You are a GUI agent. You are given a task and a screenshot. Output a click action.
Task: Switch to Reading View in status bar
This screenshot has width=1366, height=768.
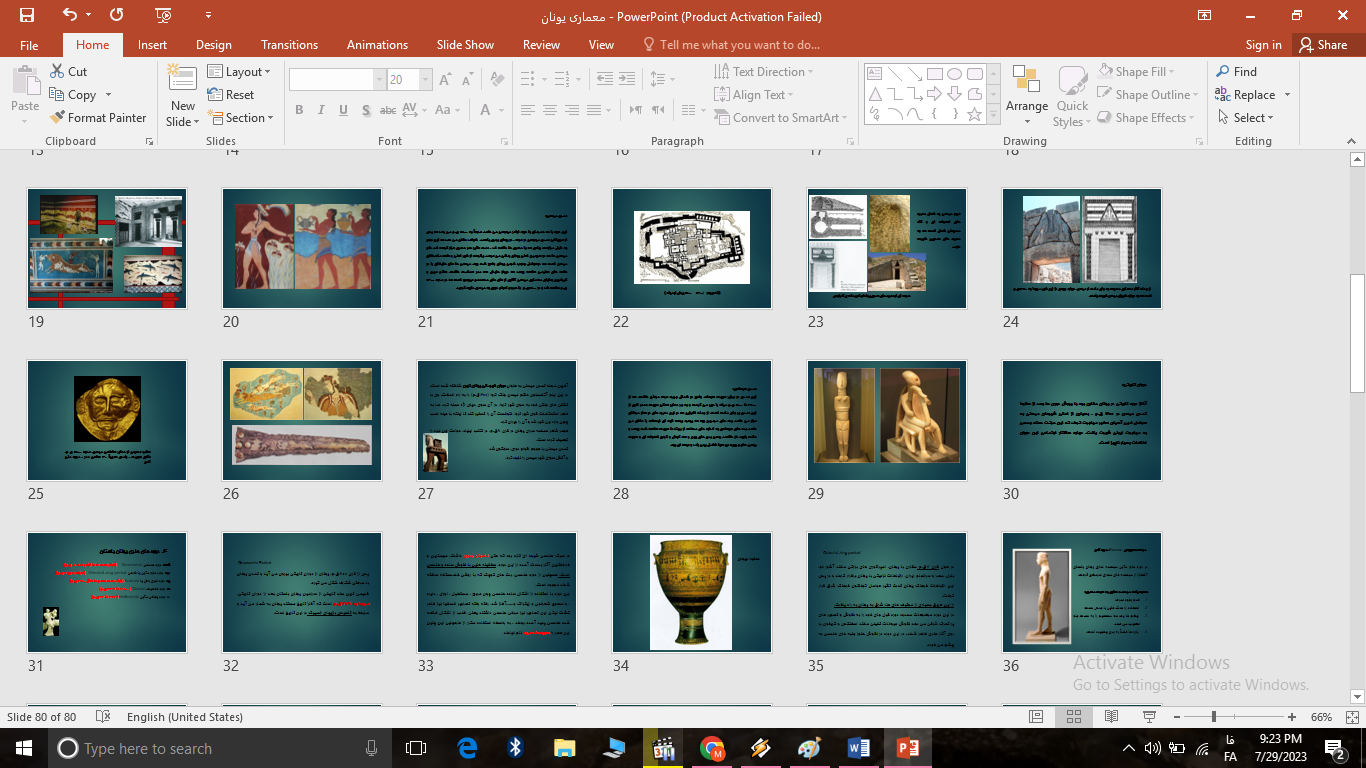pyautogui.click(x=1111, y=717)
